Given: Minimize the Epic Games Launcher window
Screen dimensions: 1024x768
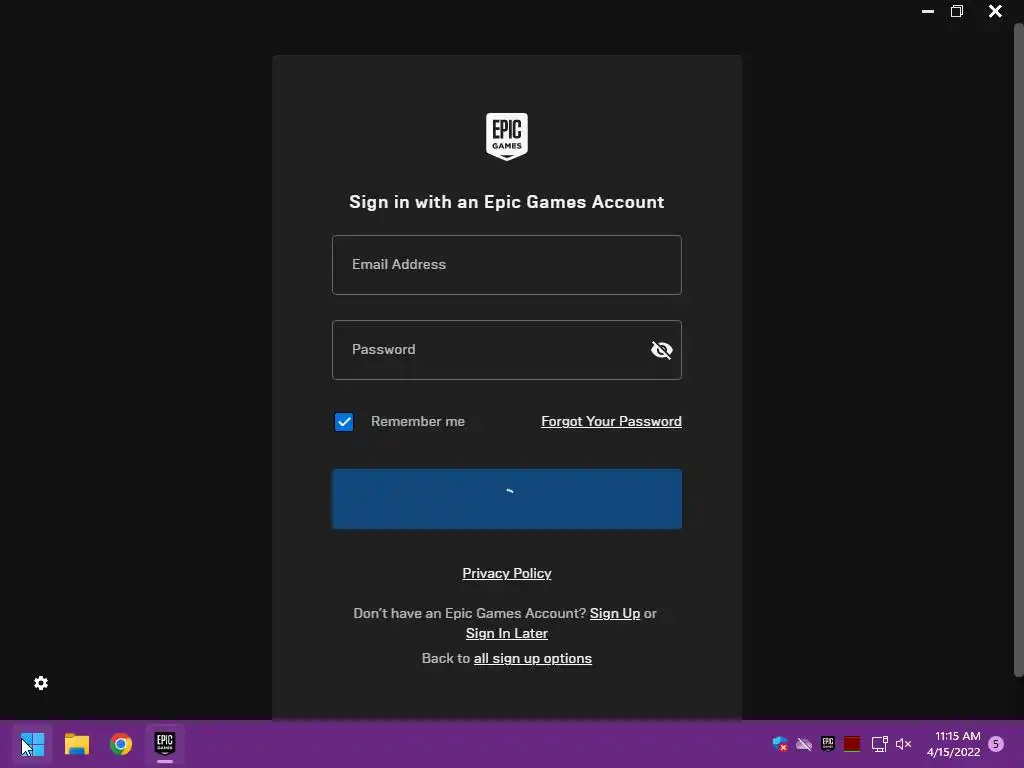Looking at the screenshot, I should click(x=927, y=11).
